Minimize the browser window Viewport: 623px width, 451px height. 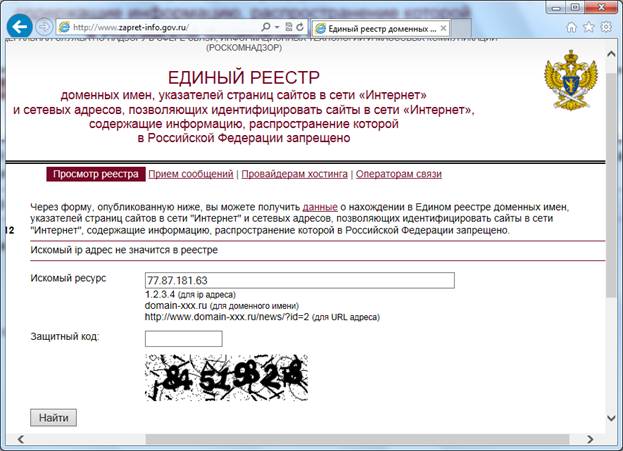tap(556, 8)
